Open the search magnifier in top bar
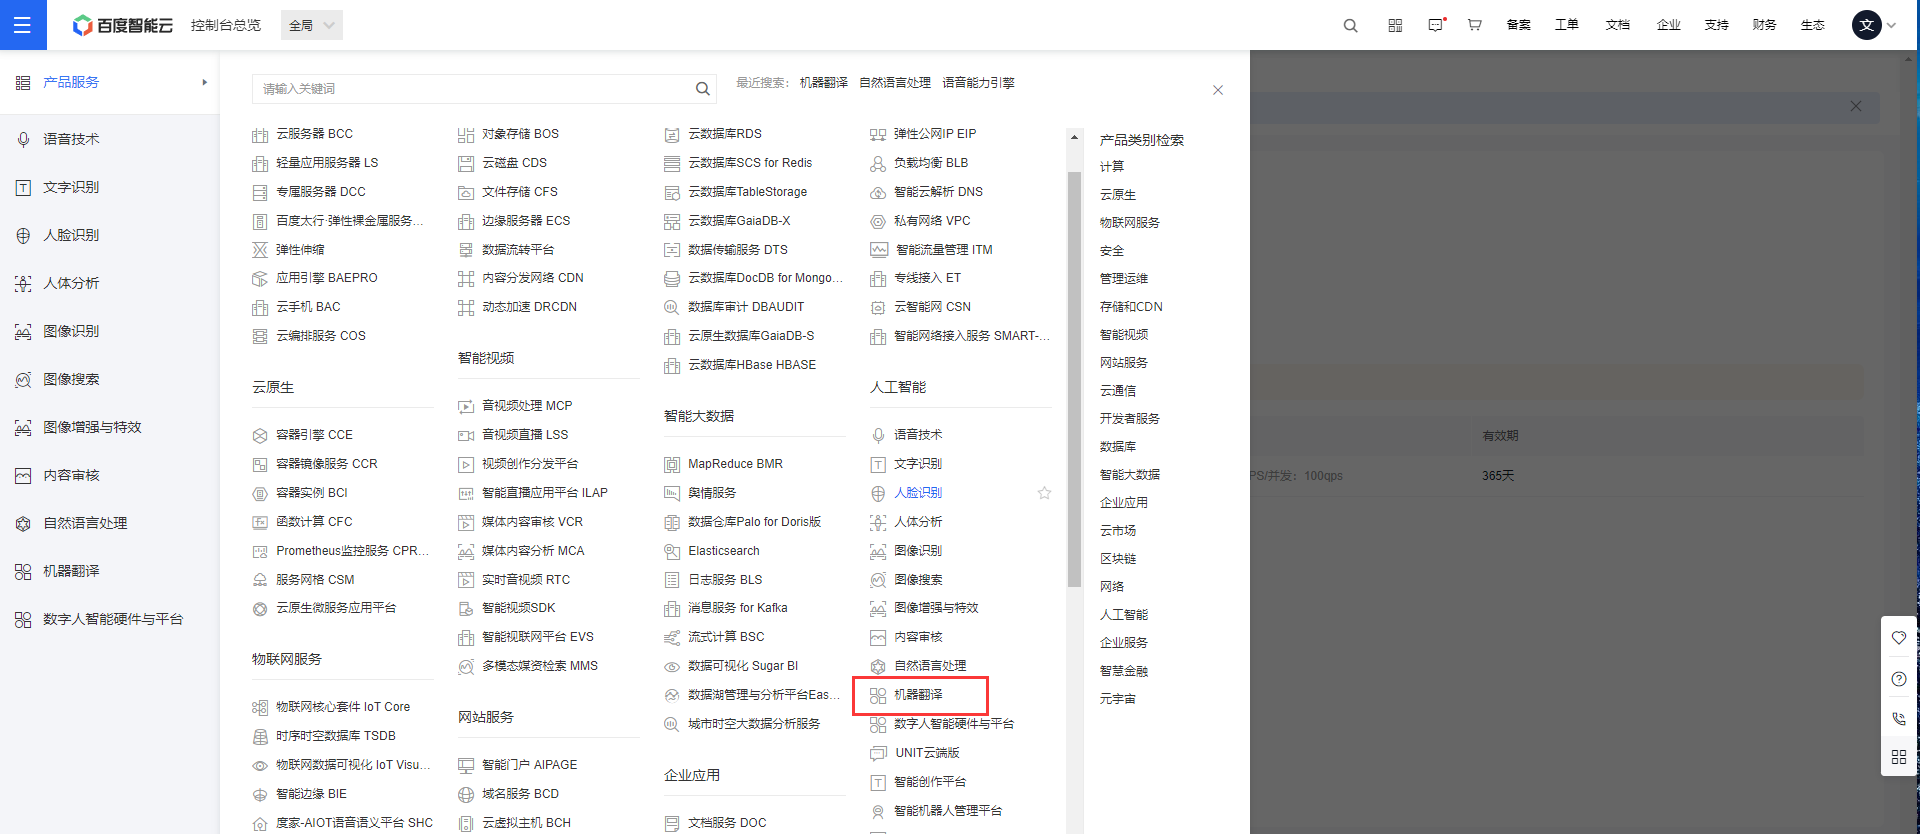 click(1350, 26)
